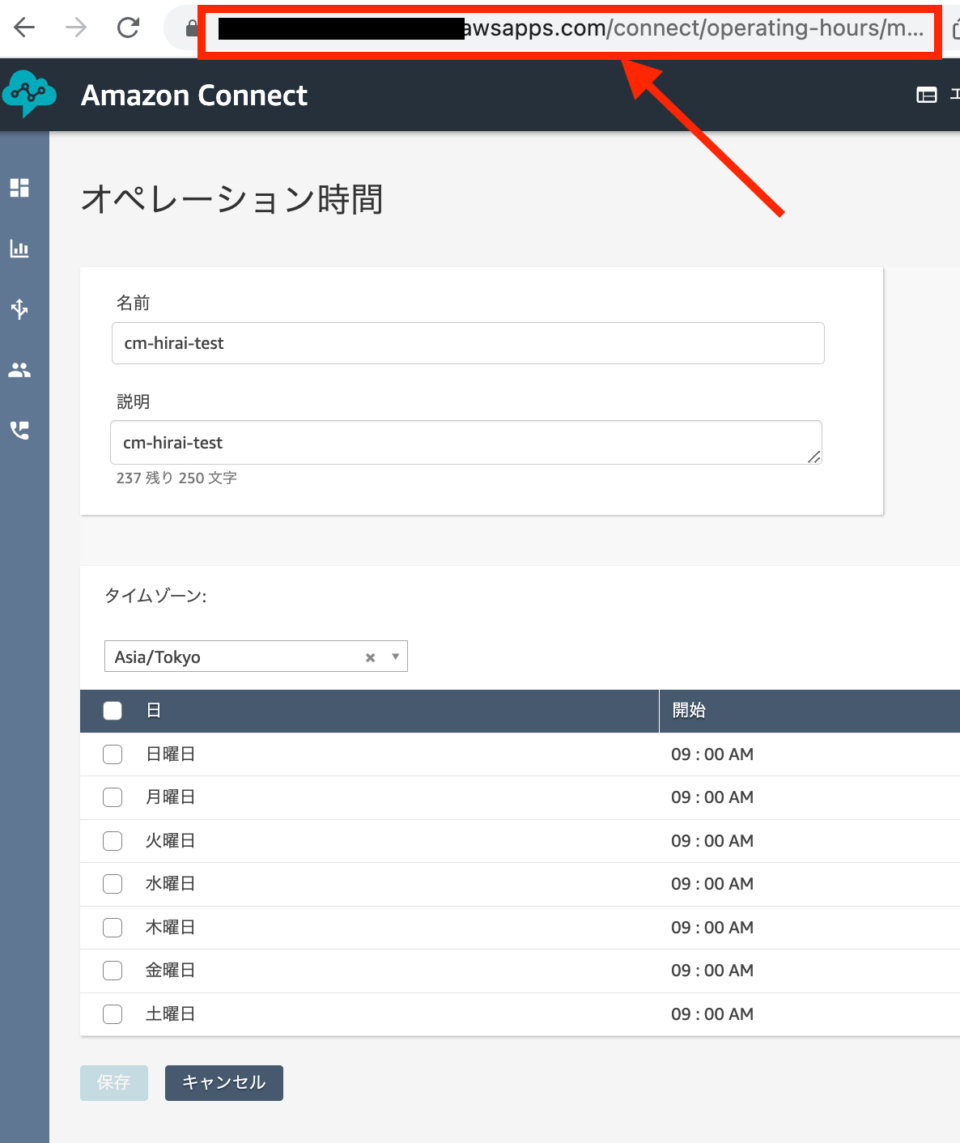This screenshot has width=960, height=1143.
Task: Clear Asia/Tokyo with the x in the dropdown
Action: click(x=369, y=656)
